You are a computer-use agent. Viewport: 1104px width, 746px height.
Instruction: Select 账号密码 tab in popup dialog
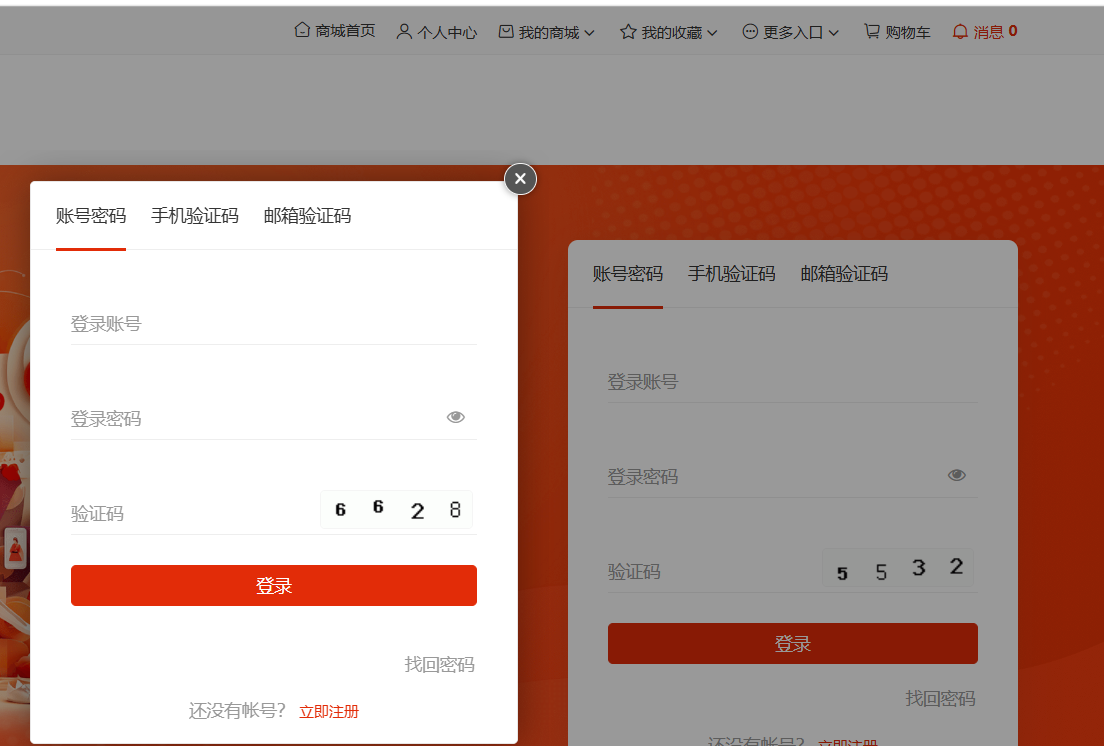point(91,215)
